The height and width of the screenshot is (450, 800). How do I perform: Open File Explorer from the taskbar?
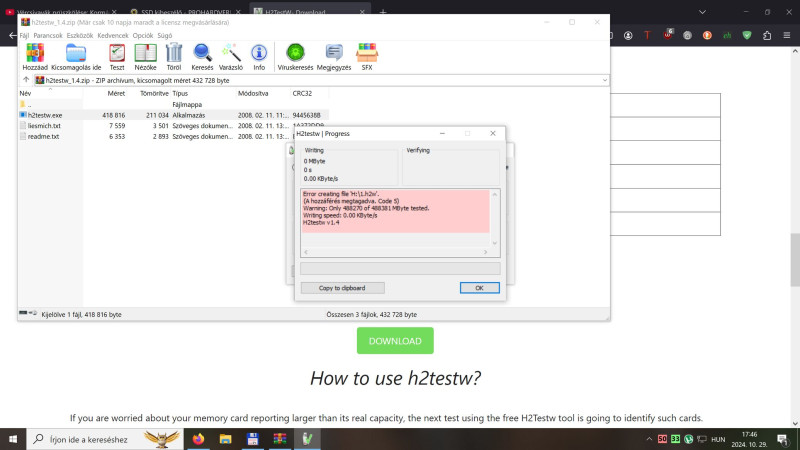pos(226,439)
